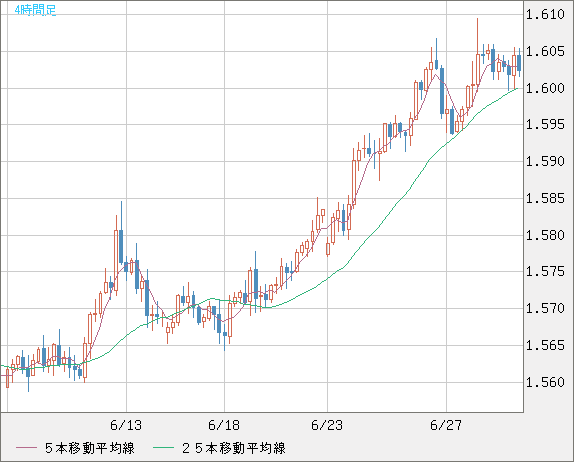The height and width of the screenshot is (462, 574).
Task: Click the 1.585 price axis label
Action: click(x=545, y=198)
